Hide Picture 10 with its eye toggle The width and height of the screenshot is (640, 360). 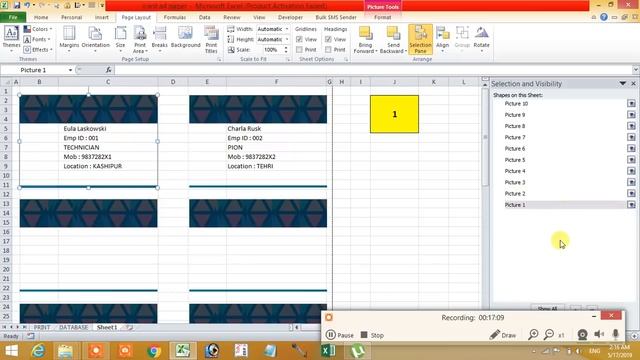(631, 104)
